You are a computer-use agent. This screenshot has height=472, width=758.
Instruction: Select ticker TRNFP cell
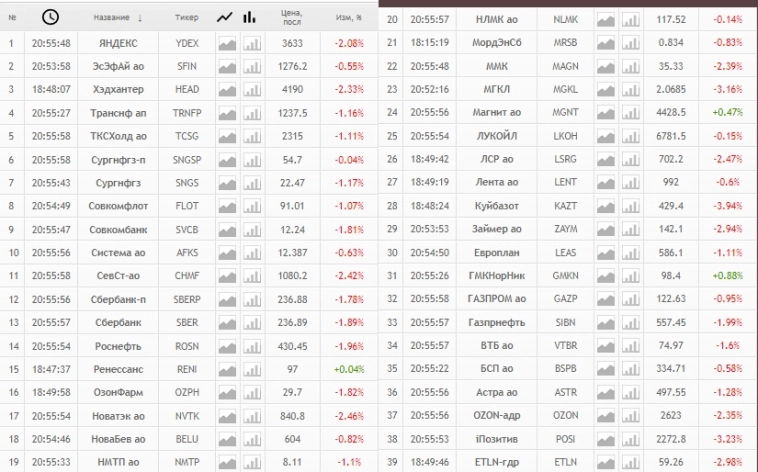pos(187,113)
